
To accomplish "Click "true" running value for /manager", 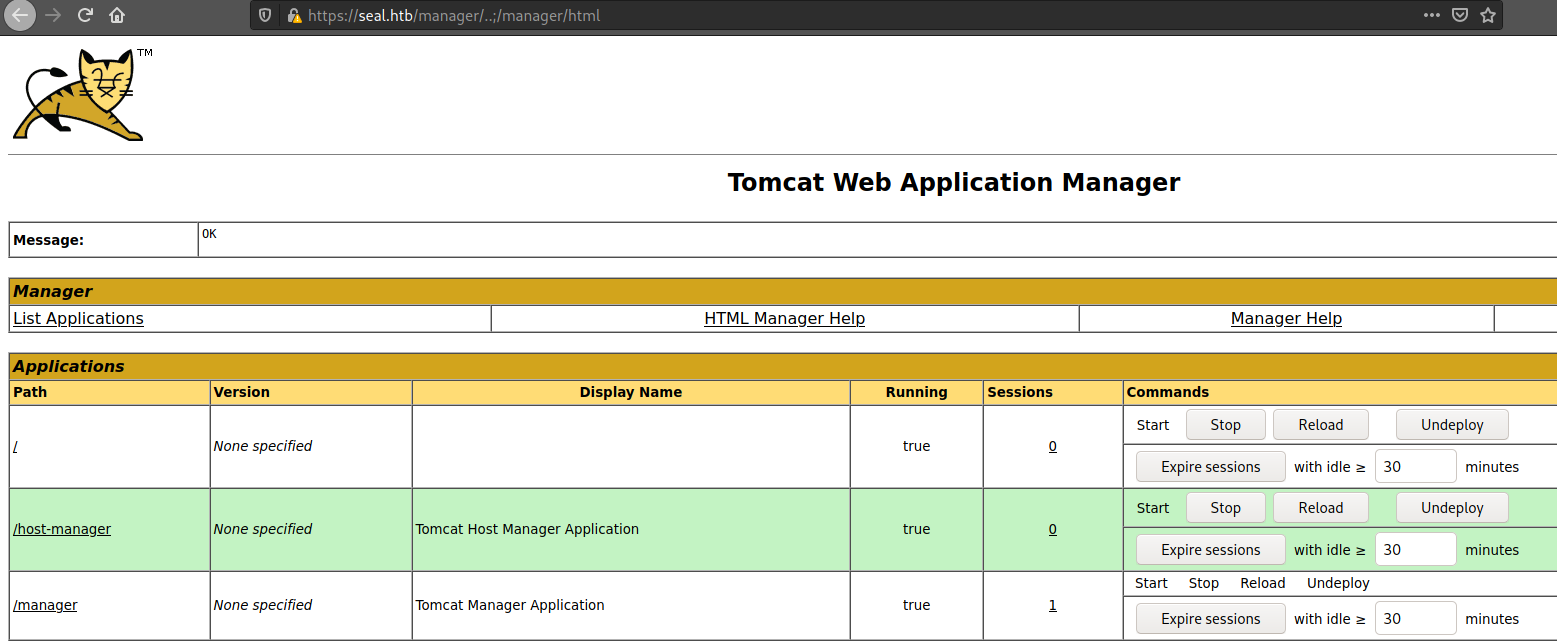I will [916, 605].
